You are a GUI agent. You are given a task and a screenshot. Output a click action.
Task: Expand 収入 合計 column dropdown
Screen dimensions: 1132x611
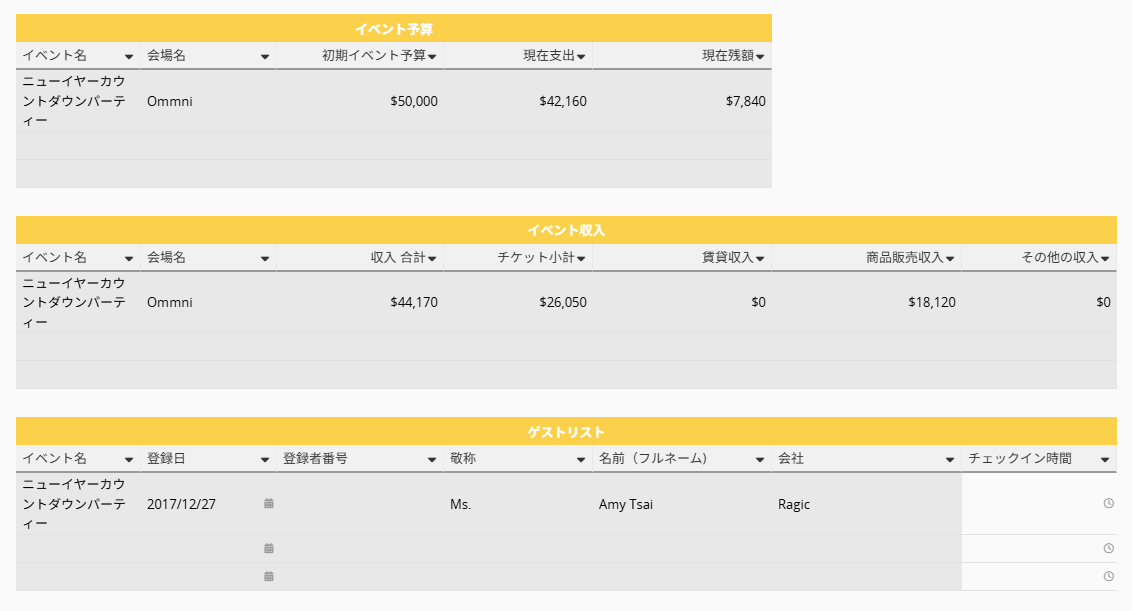point(432,259)
